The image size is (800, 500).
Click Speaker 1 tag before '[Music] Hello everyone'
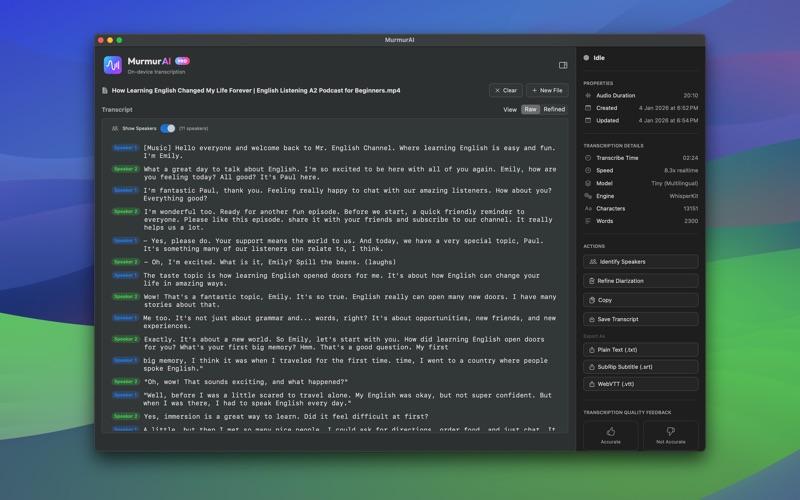pyautogui.click(x=125, y=148)
